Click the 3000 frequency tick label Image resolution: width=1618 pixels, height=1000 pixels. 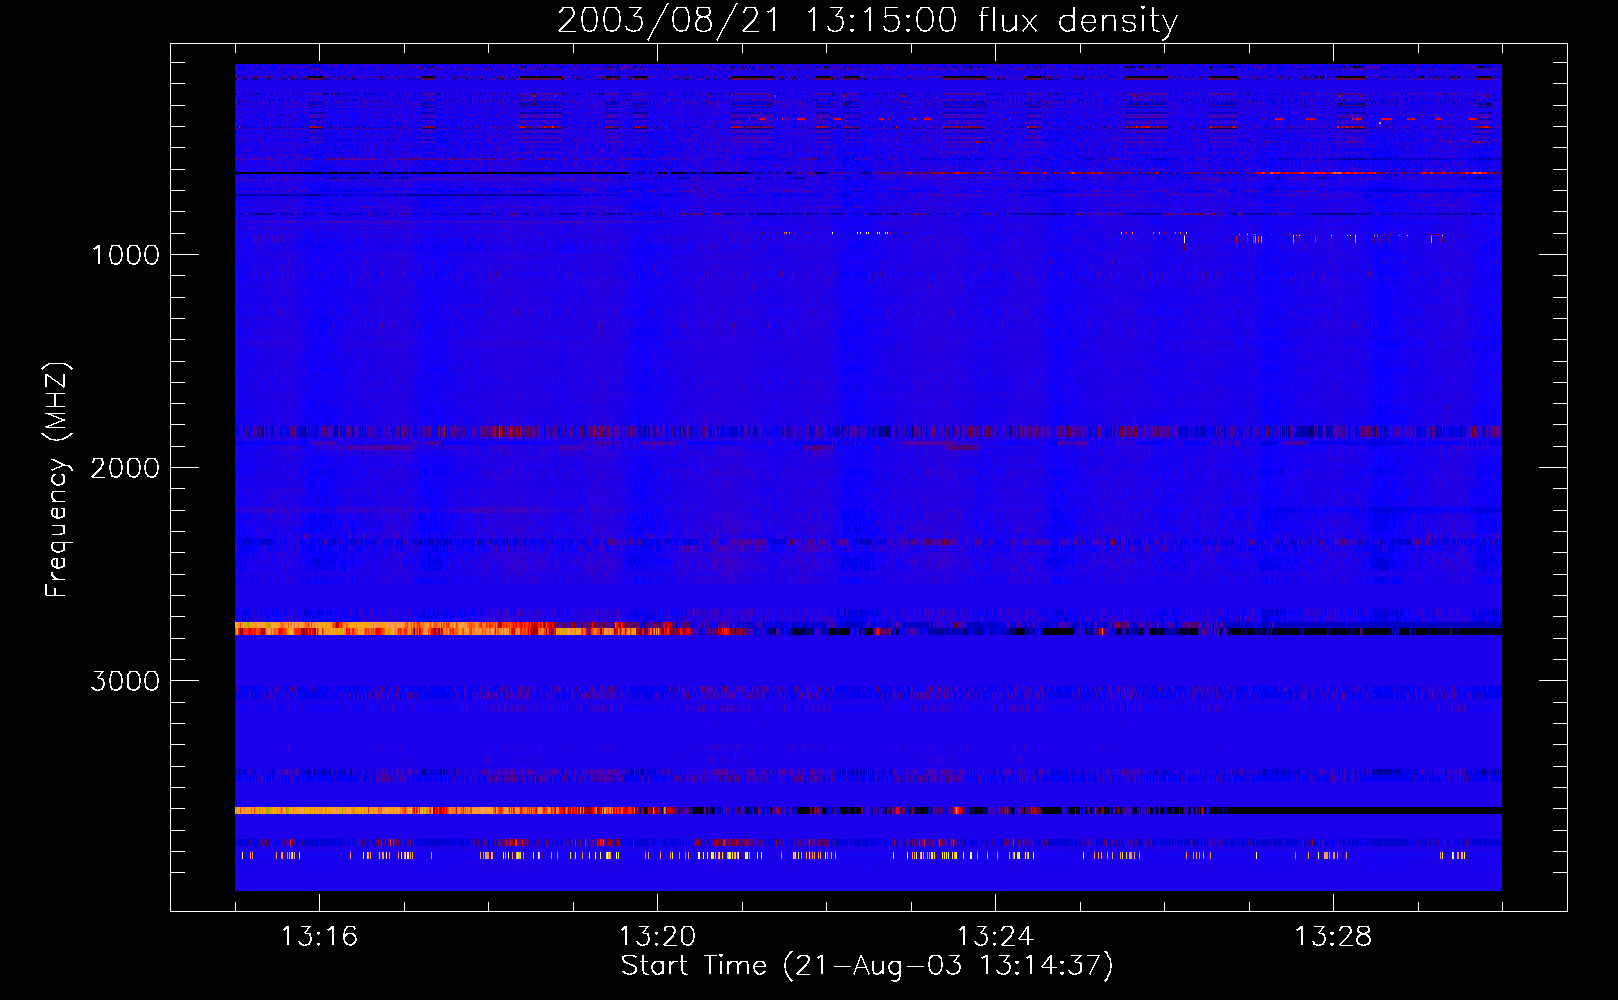point(125,681)
